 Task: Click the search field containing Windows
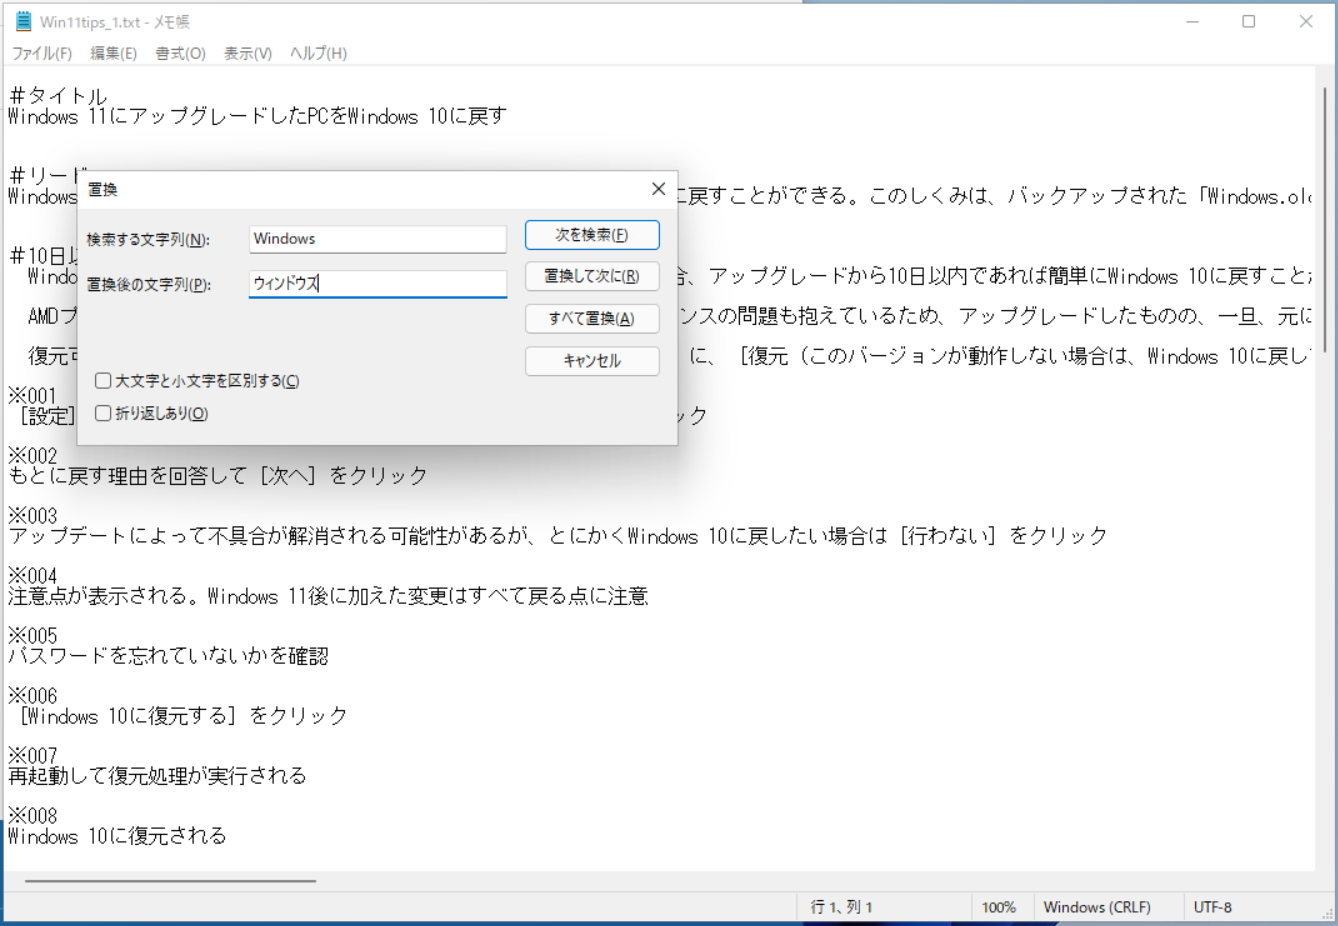coord(377,238)
